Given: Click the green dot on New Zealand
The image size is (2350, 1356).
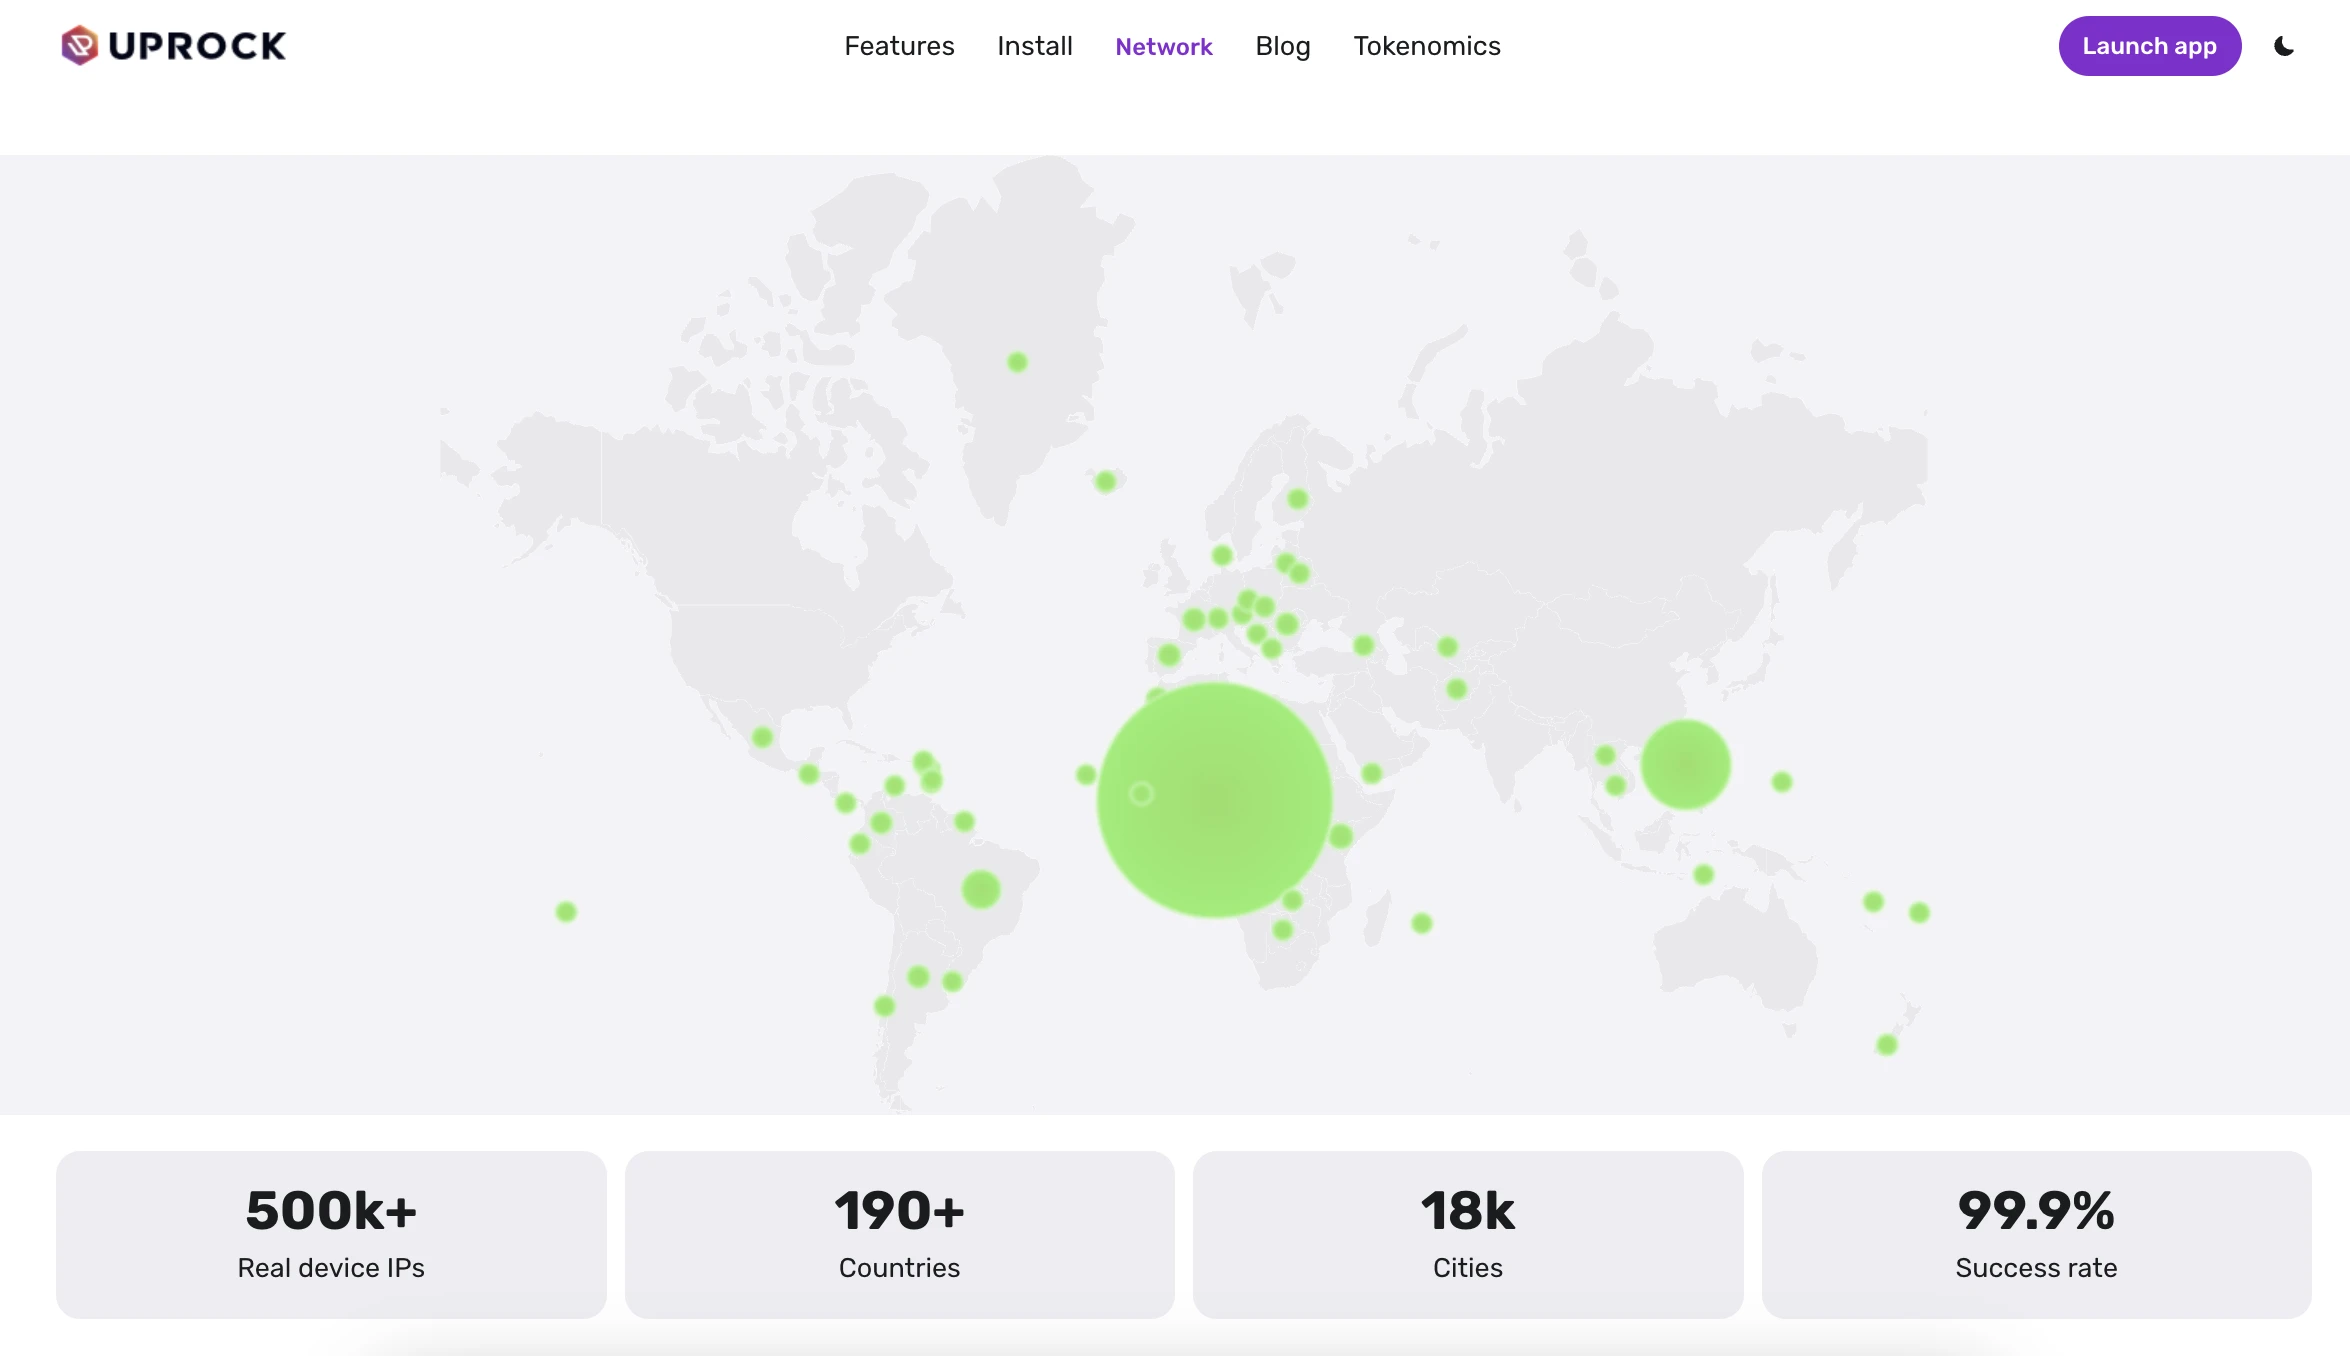Looking at the screenshot, I should pyautogui.click(x=1886, y=1045).
